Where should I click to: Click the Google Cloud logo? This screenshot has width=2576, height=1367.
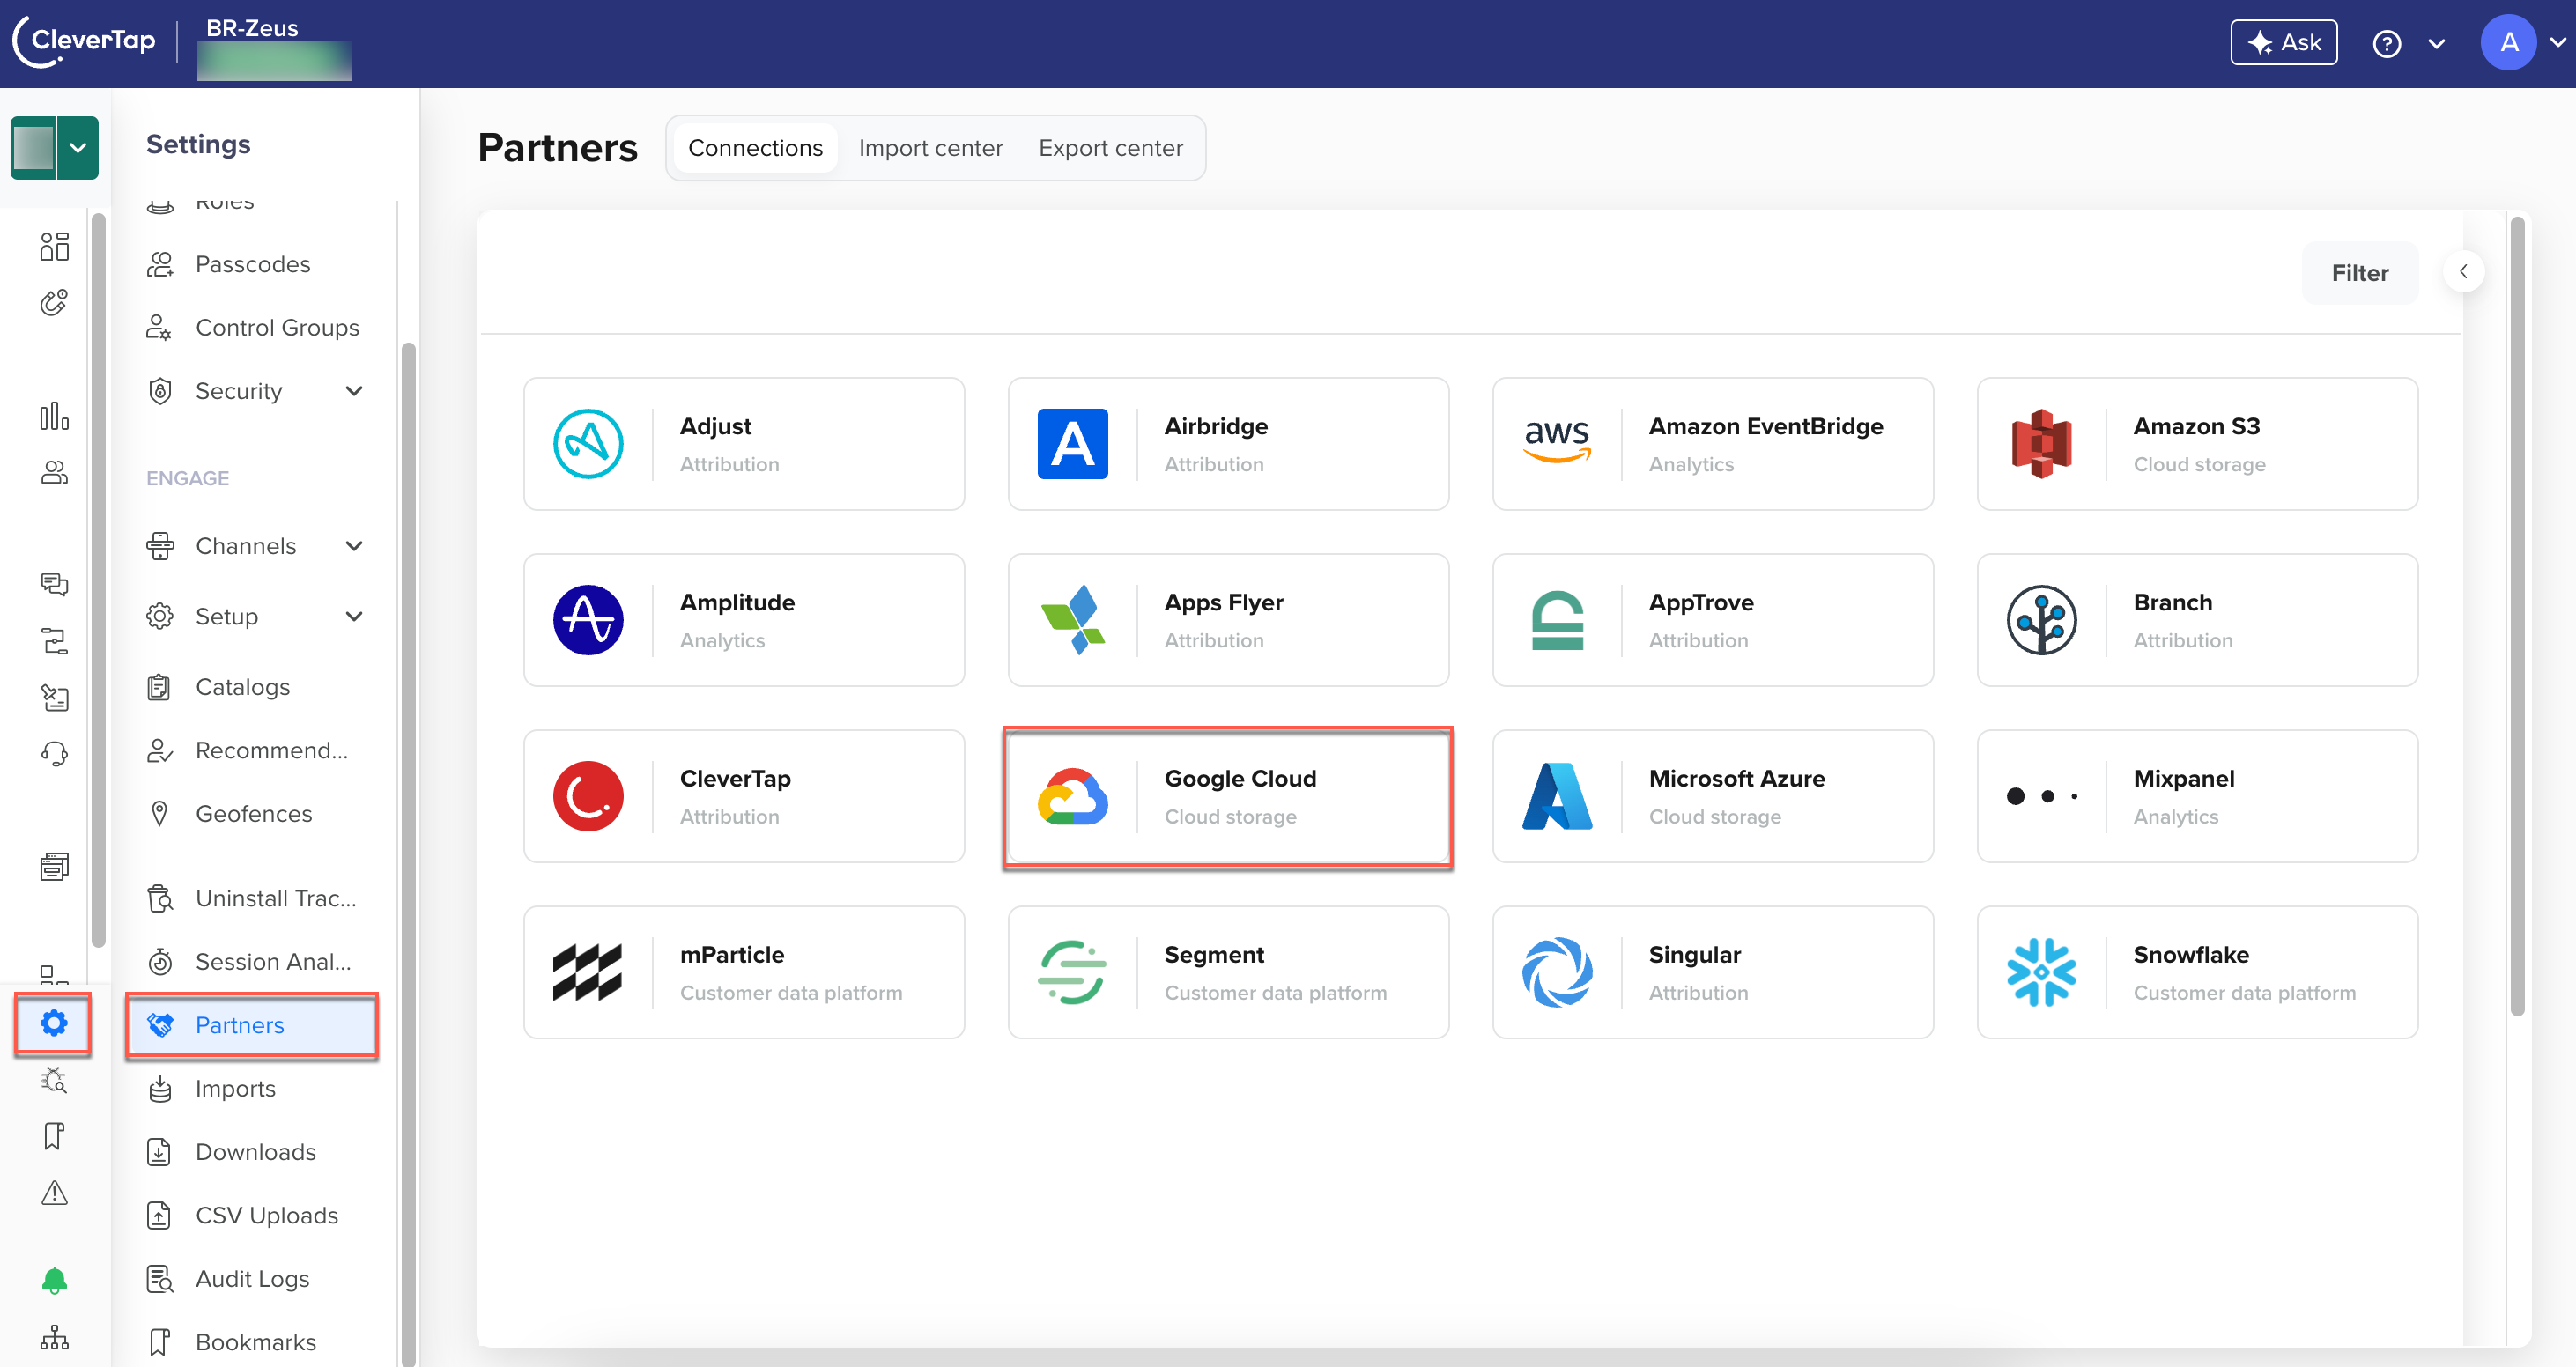1072,796
